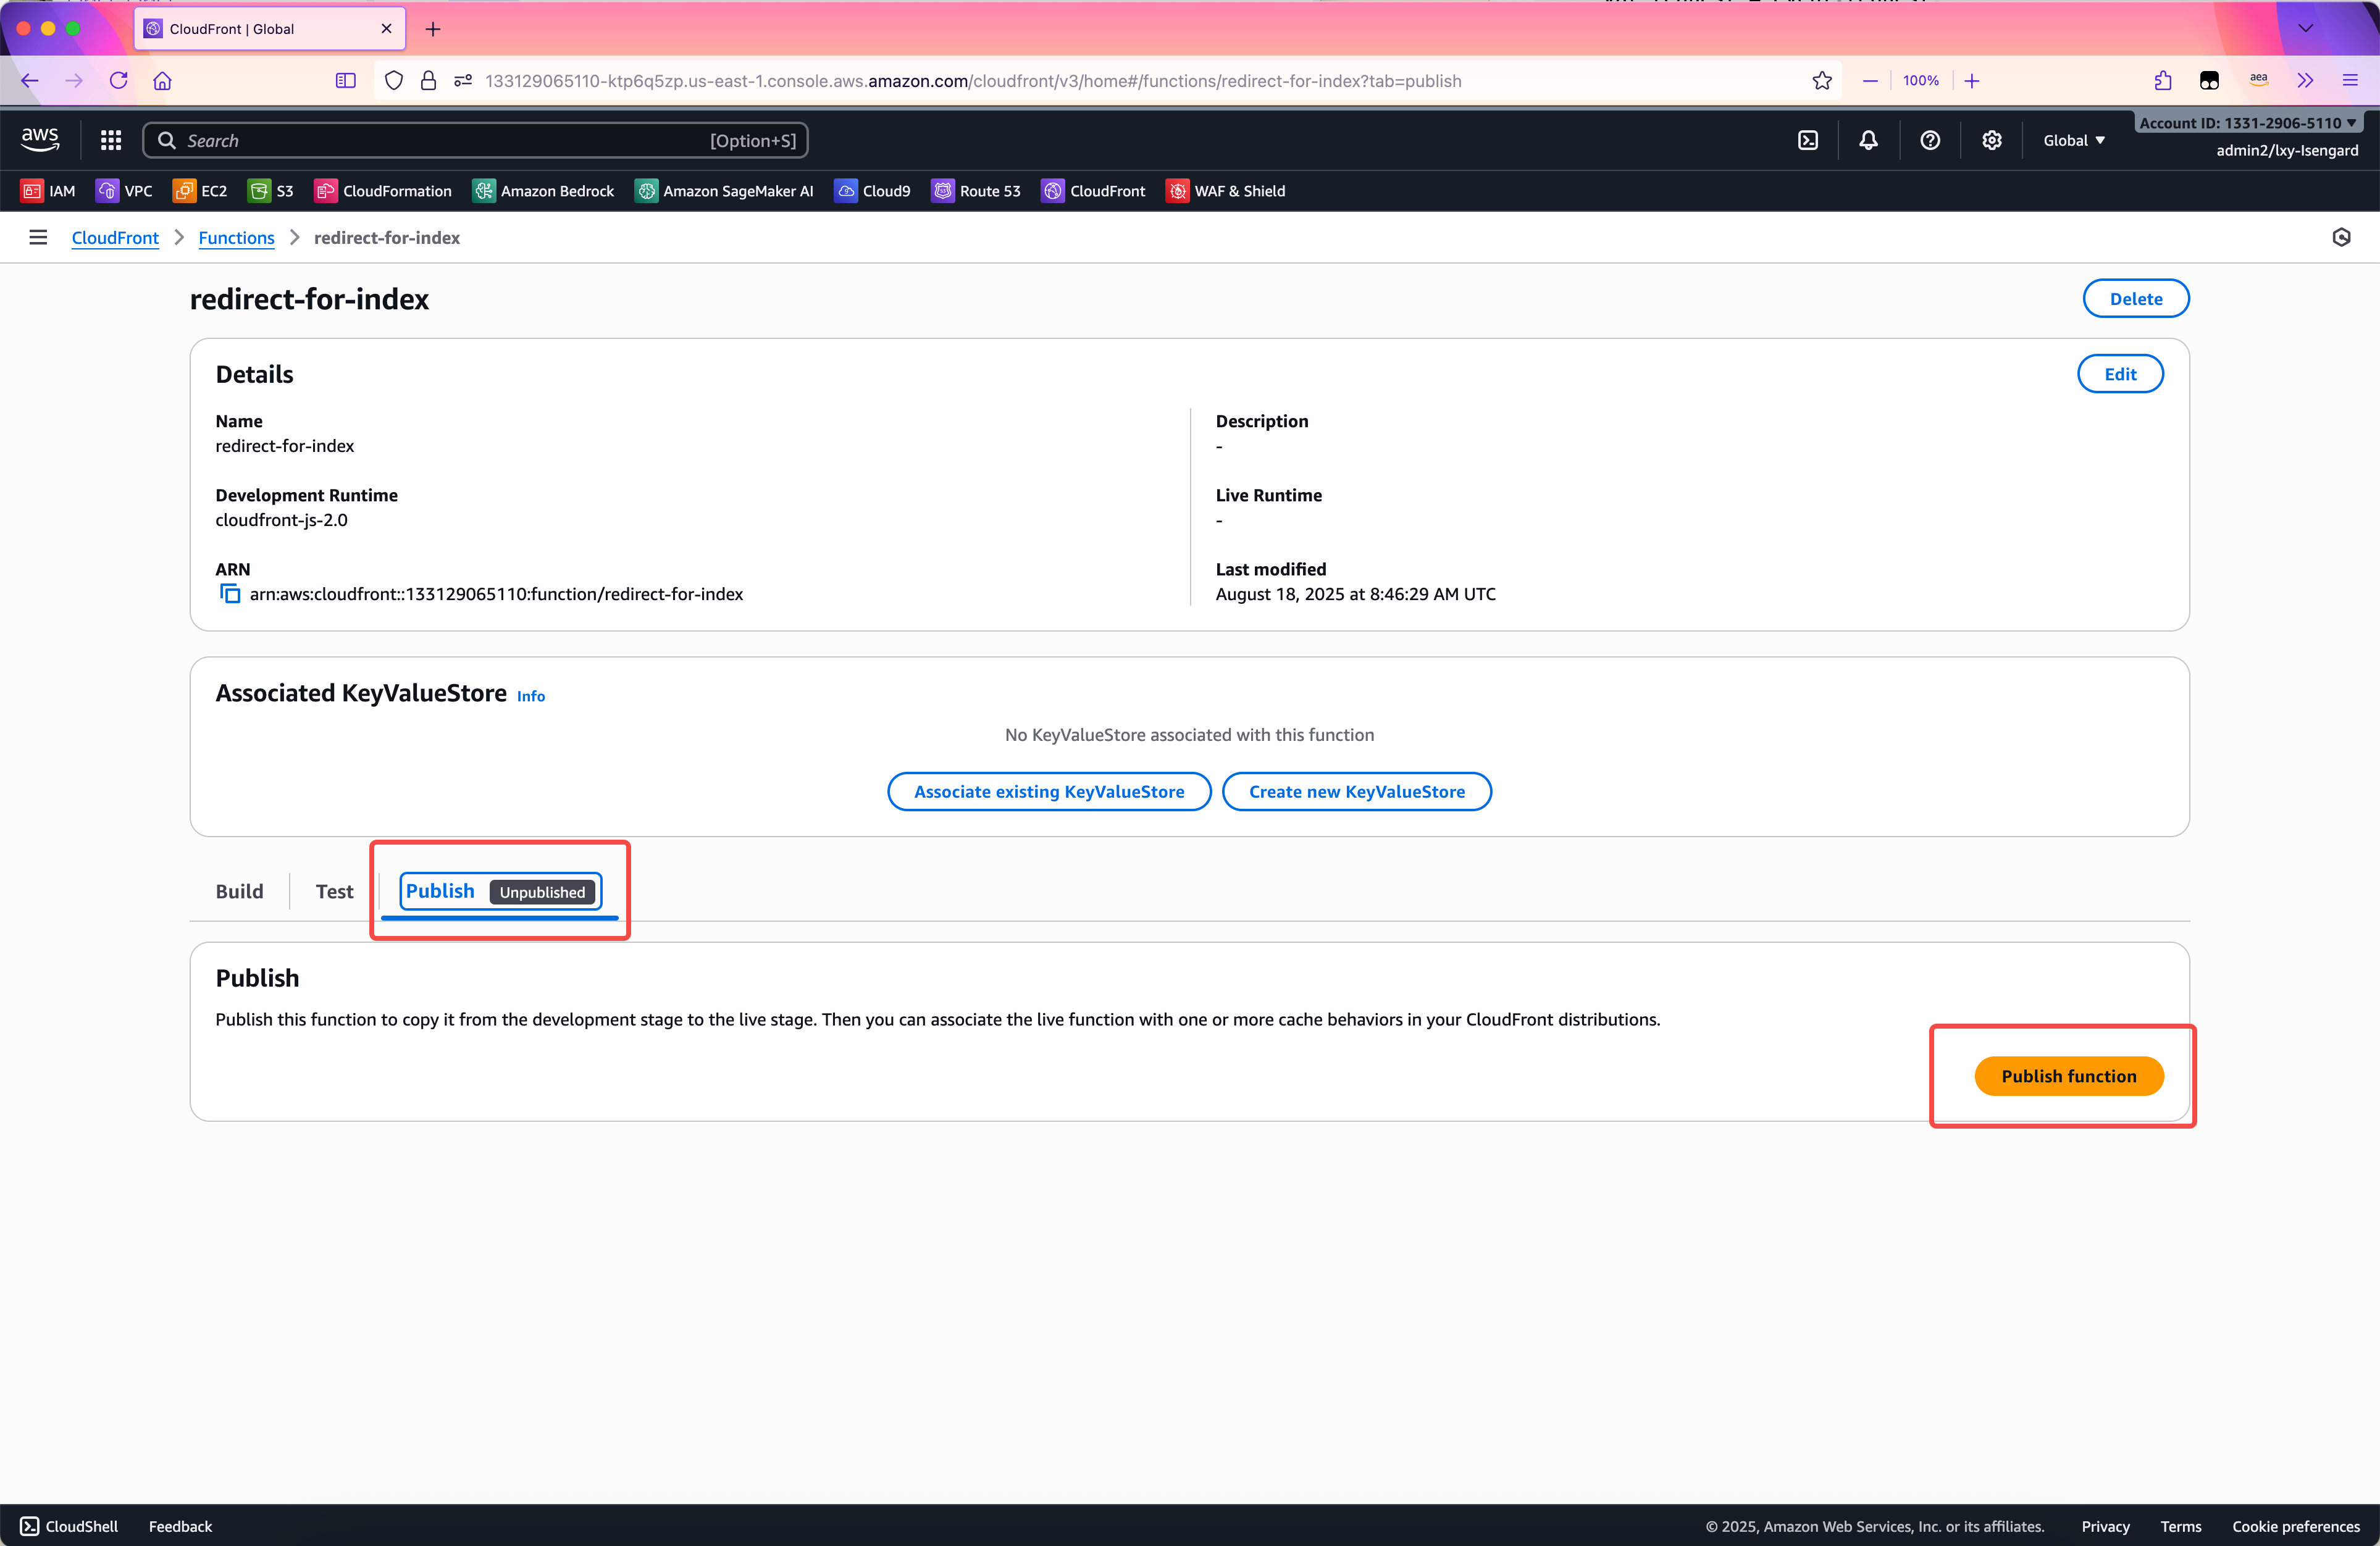Follow the Functions breadcrumb link
Screen dimensions: 2380x1546
coord(236,237)
